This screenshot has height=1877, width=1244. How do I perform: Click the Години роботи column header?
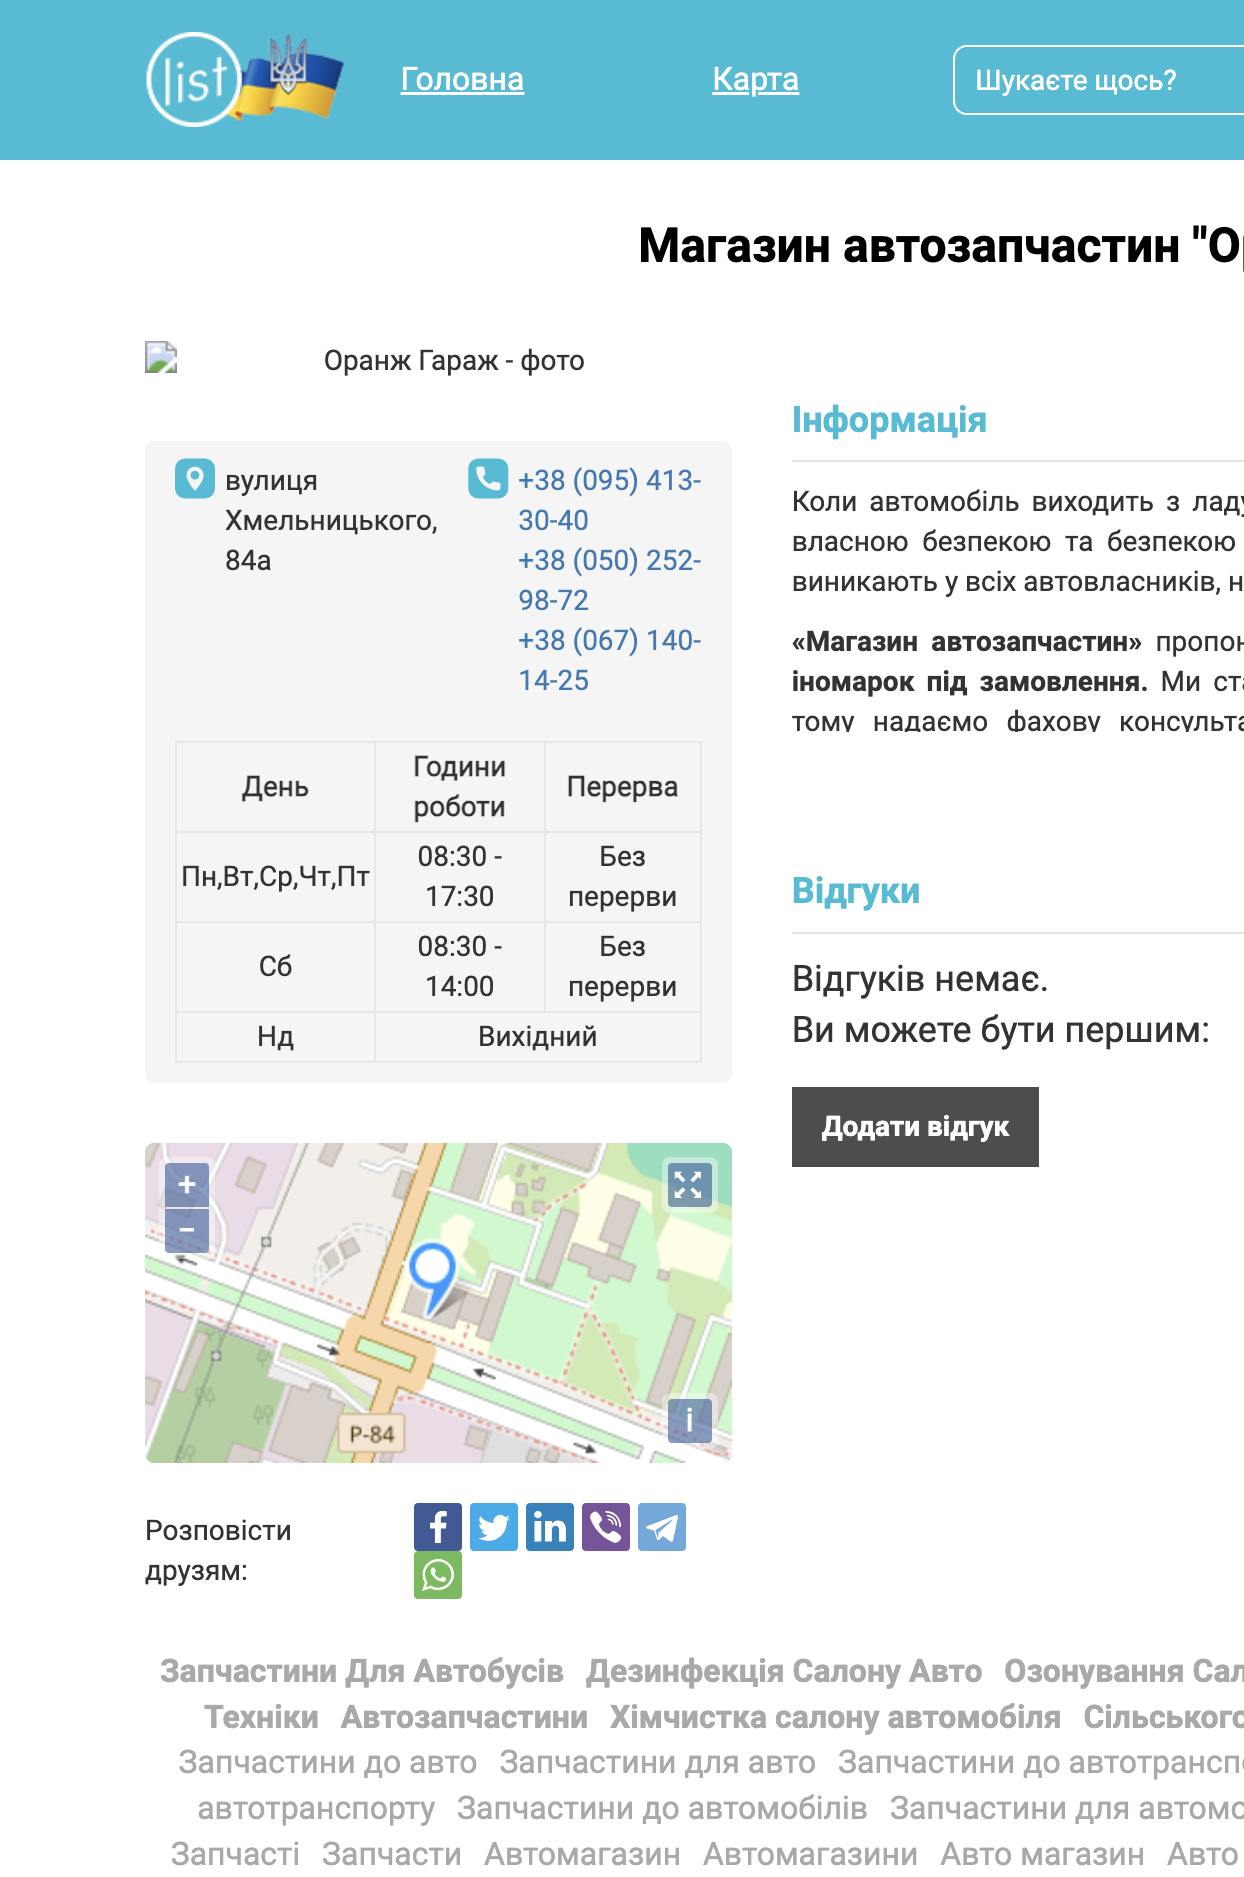[x=460, y=787]
